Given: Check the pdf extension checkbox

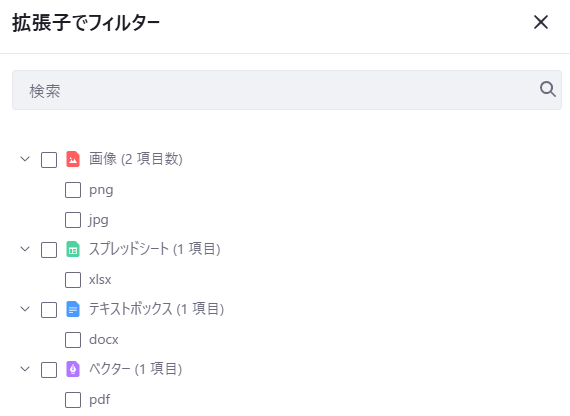Looking at the screenshot, I should [x=73, y=400].
